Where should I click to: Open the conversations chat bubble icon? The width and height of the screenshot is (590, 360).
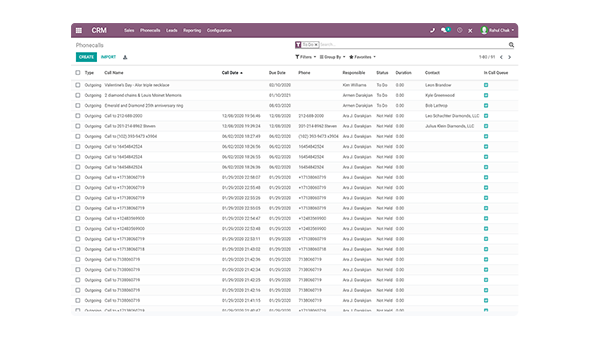444,30
